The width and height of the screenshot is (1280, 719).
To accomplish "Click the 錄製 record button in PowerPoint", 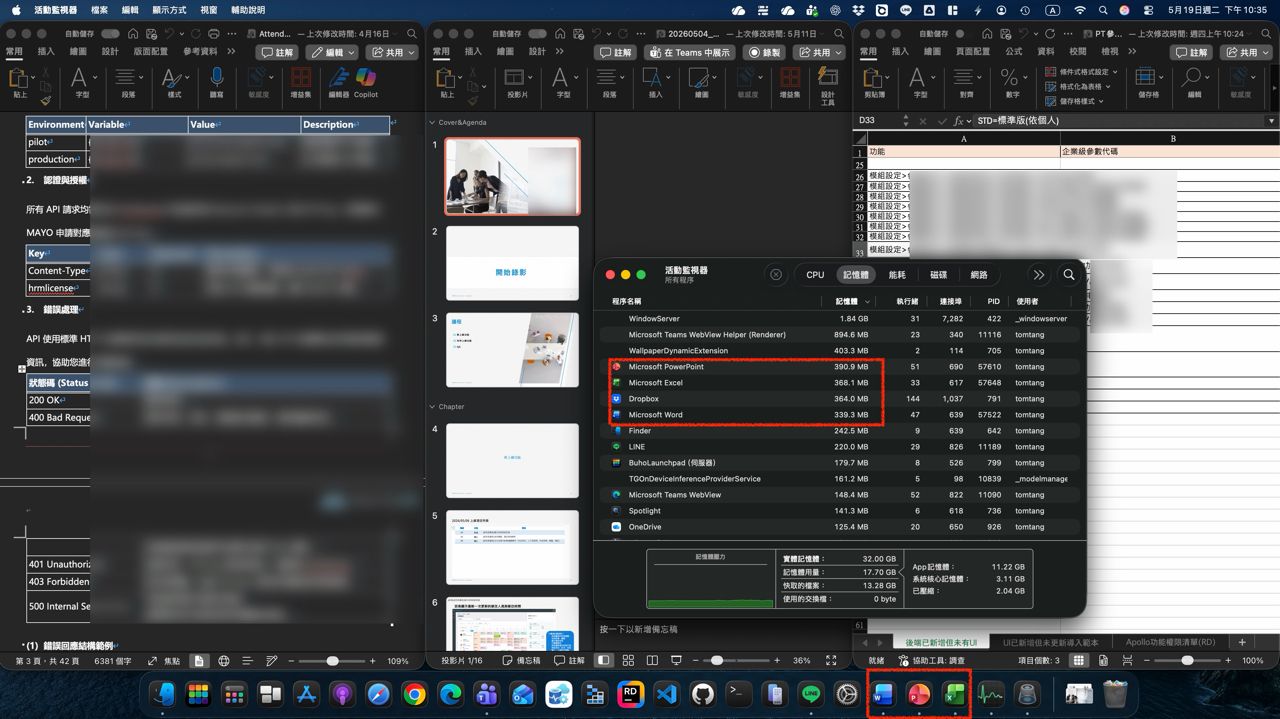I will (765, 52).
